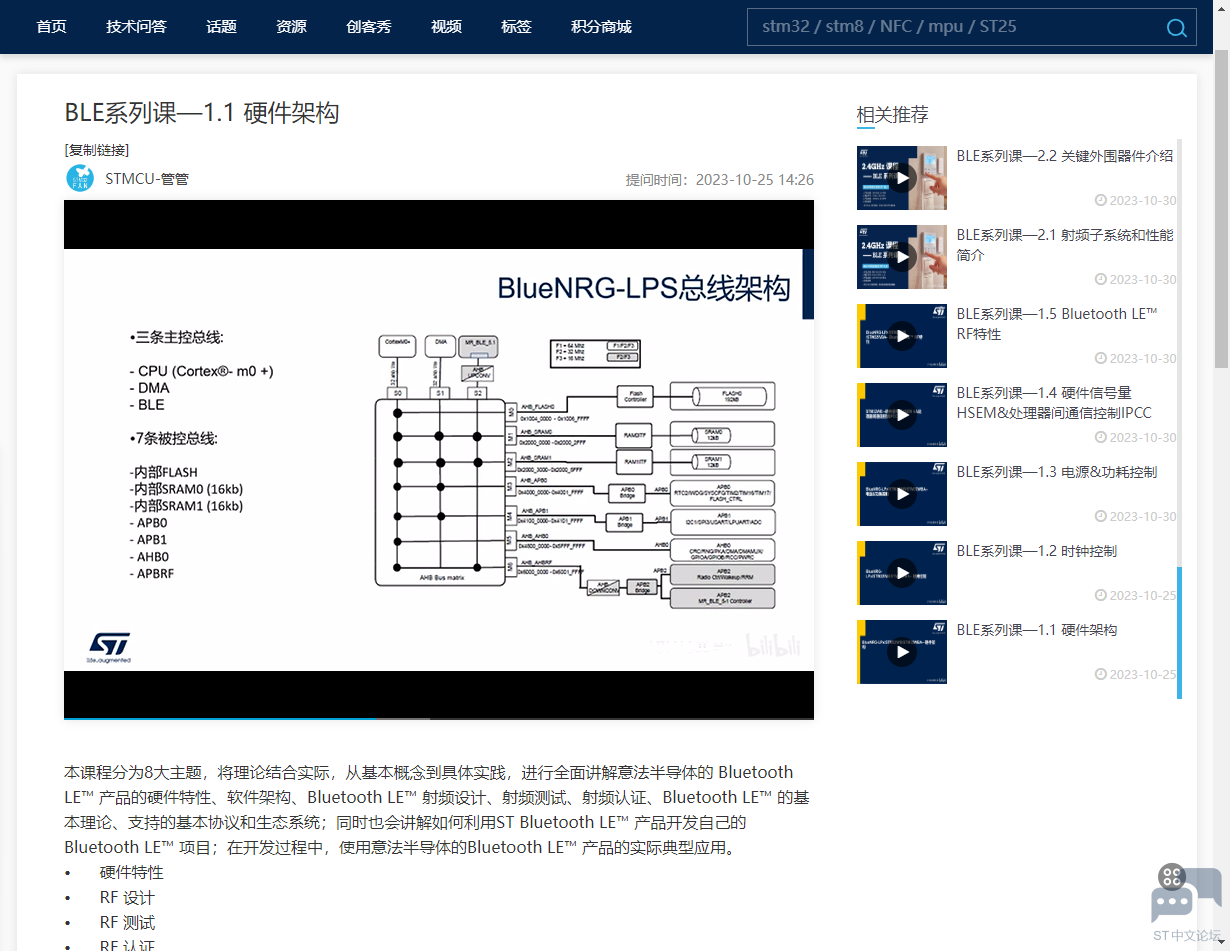1230x951 pixels.
Task: Click the title BLE系列课—1.1 硬件架构
Action: click(202, 113)
